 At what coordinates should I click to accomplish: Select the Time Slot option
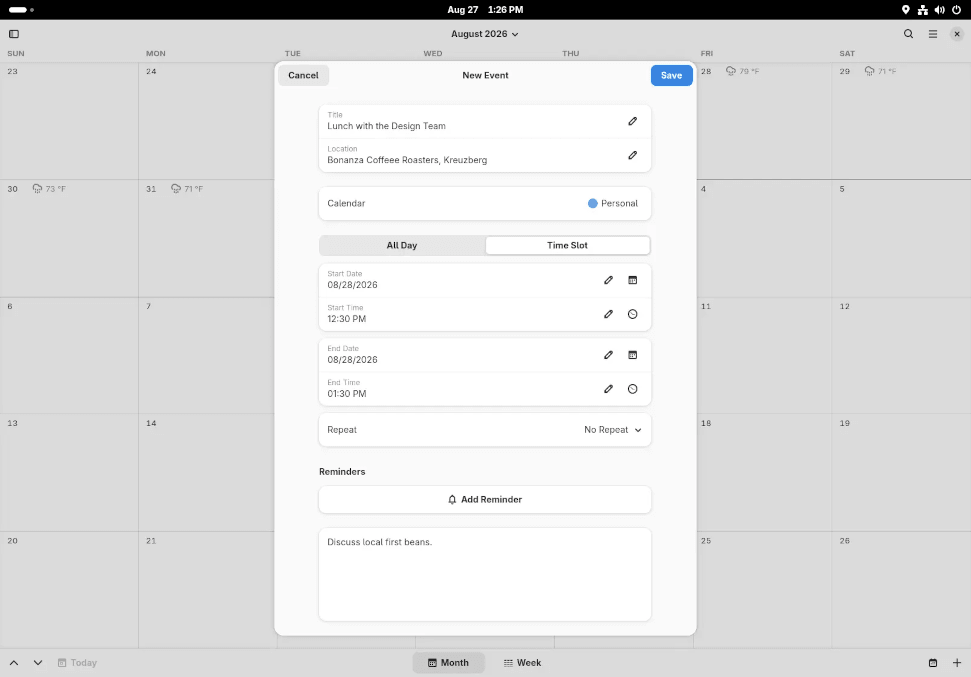(x=567, y=245)
